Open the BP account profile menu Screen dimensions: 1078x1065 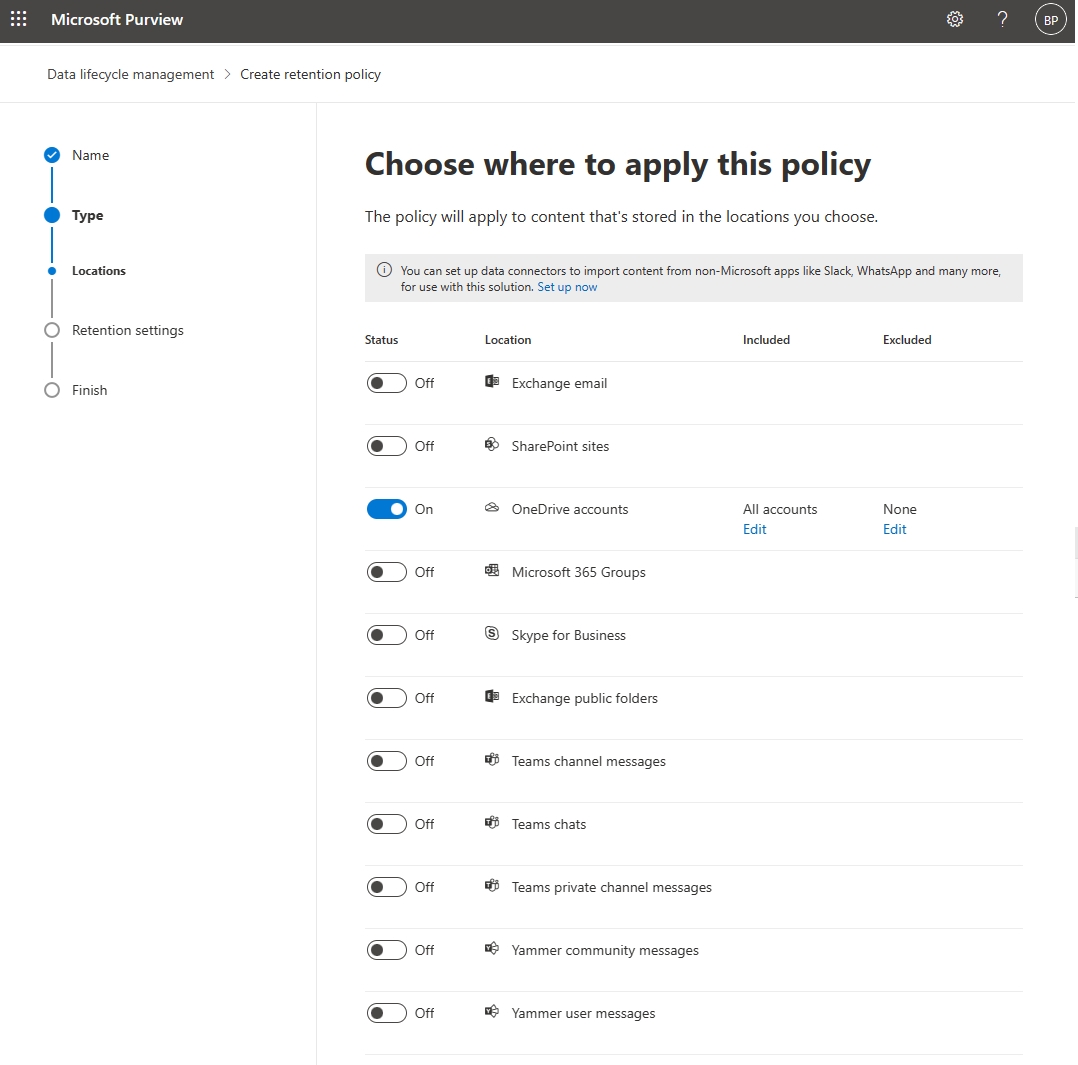pos(1050,19)
